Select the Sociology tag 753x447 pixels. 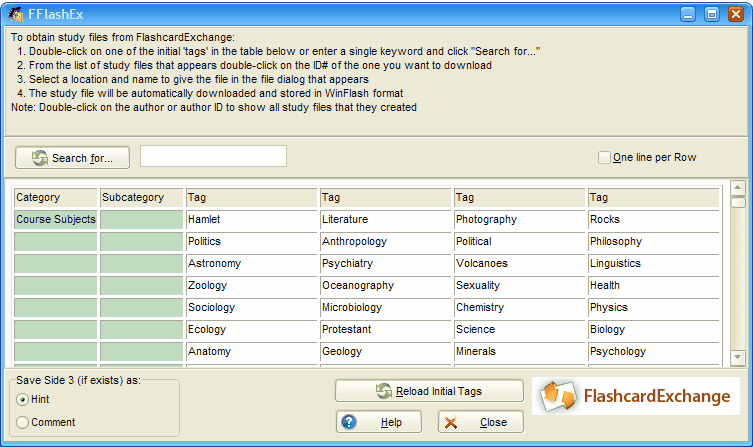point(252,308)
